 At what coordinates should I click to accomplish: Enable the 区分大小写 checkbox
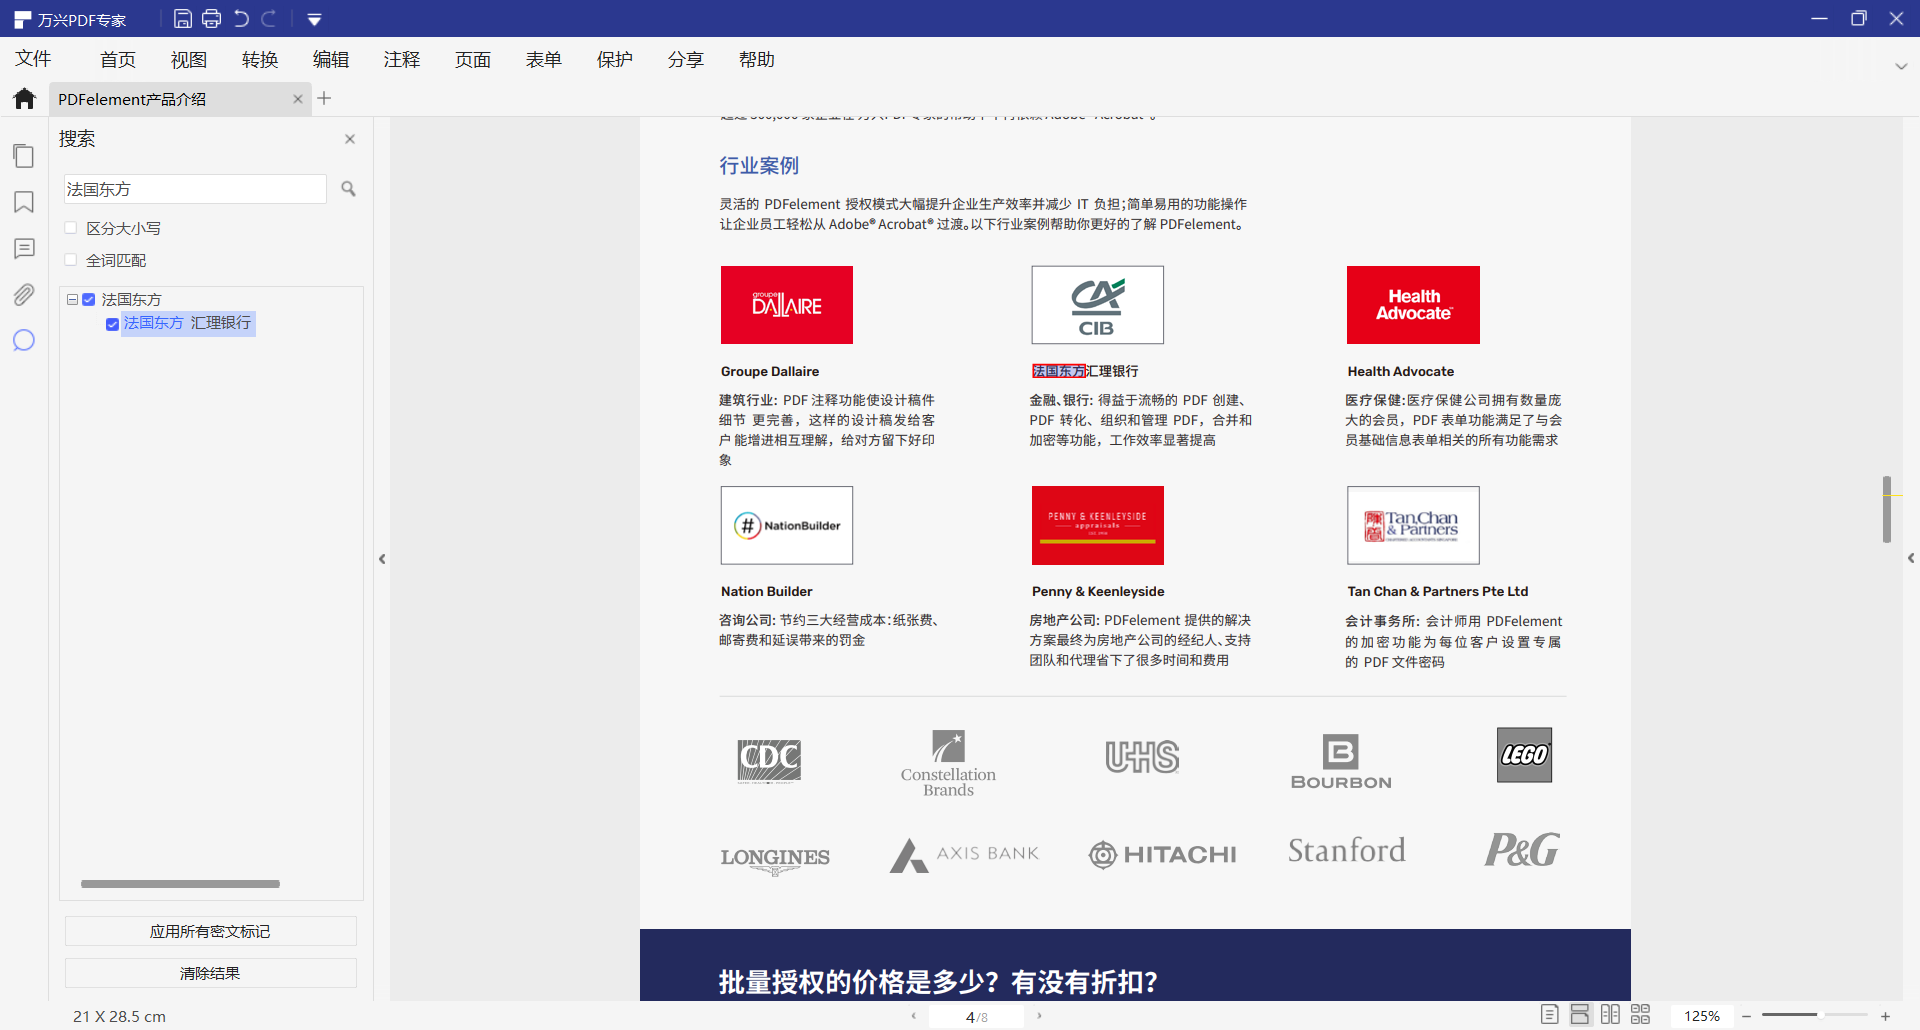point(70,227)
